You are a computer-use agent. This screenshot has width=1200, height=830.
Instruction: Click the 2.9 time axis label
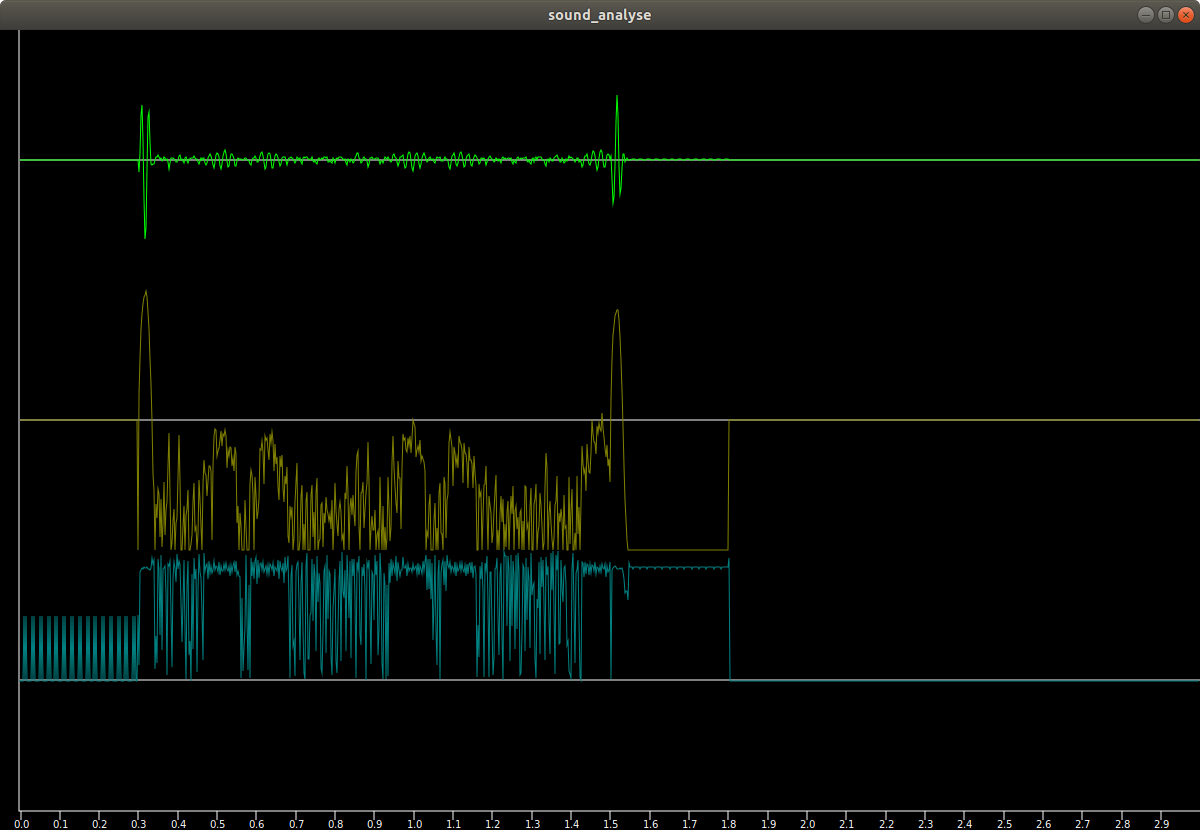1162,823
